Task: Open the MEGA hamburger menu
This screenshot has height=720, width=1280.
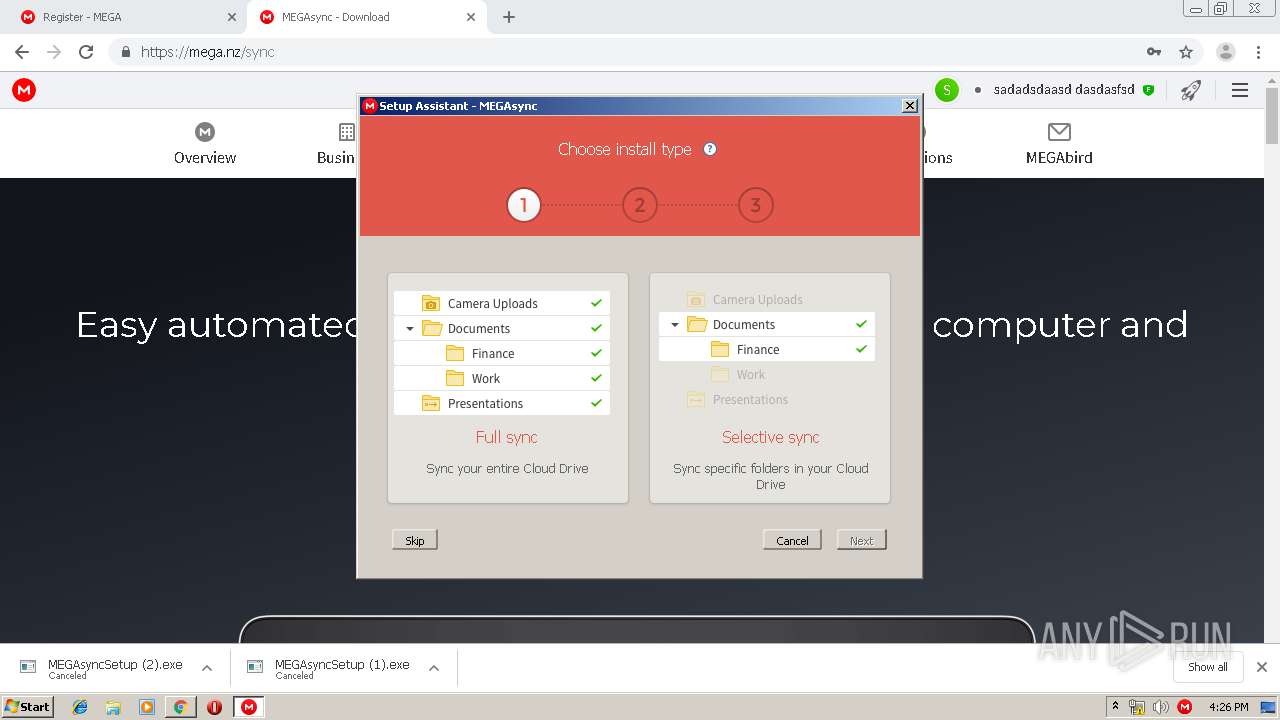Action: (1240, 90)
